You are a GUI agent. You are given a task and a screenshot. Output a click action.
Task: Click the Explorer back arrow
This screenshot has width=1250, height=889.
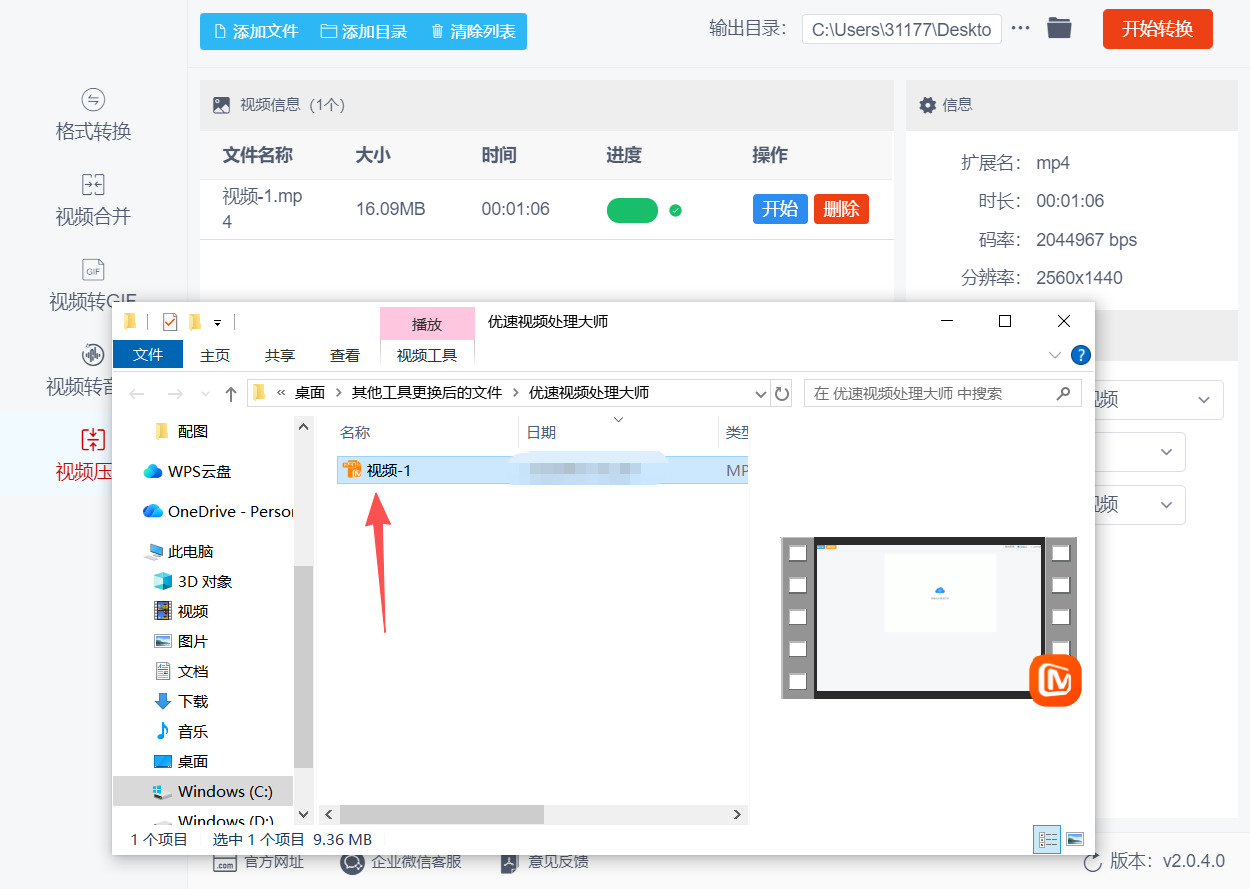pos(138,394)
